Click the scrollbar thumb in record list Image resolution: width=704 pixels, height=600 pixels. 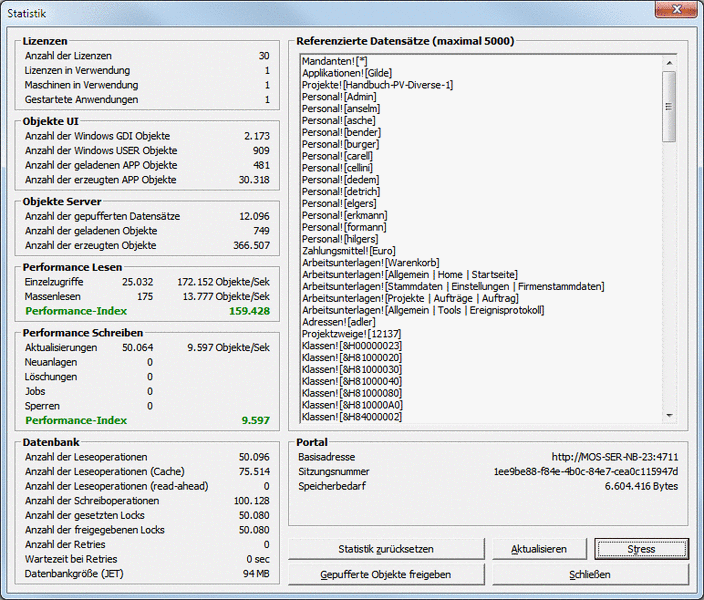tap(669, 106)
